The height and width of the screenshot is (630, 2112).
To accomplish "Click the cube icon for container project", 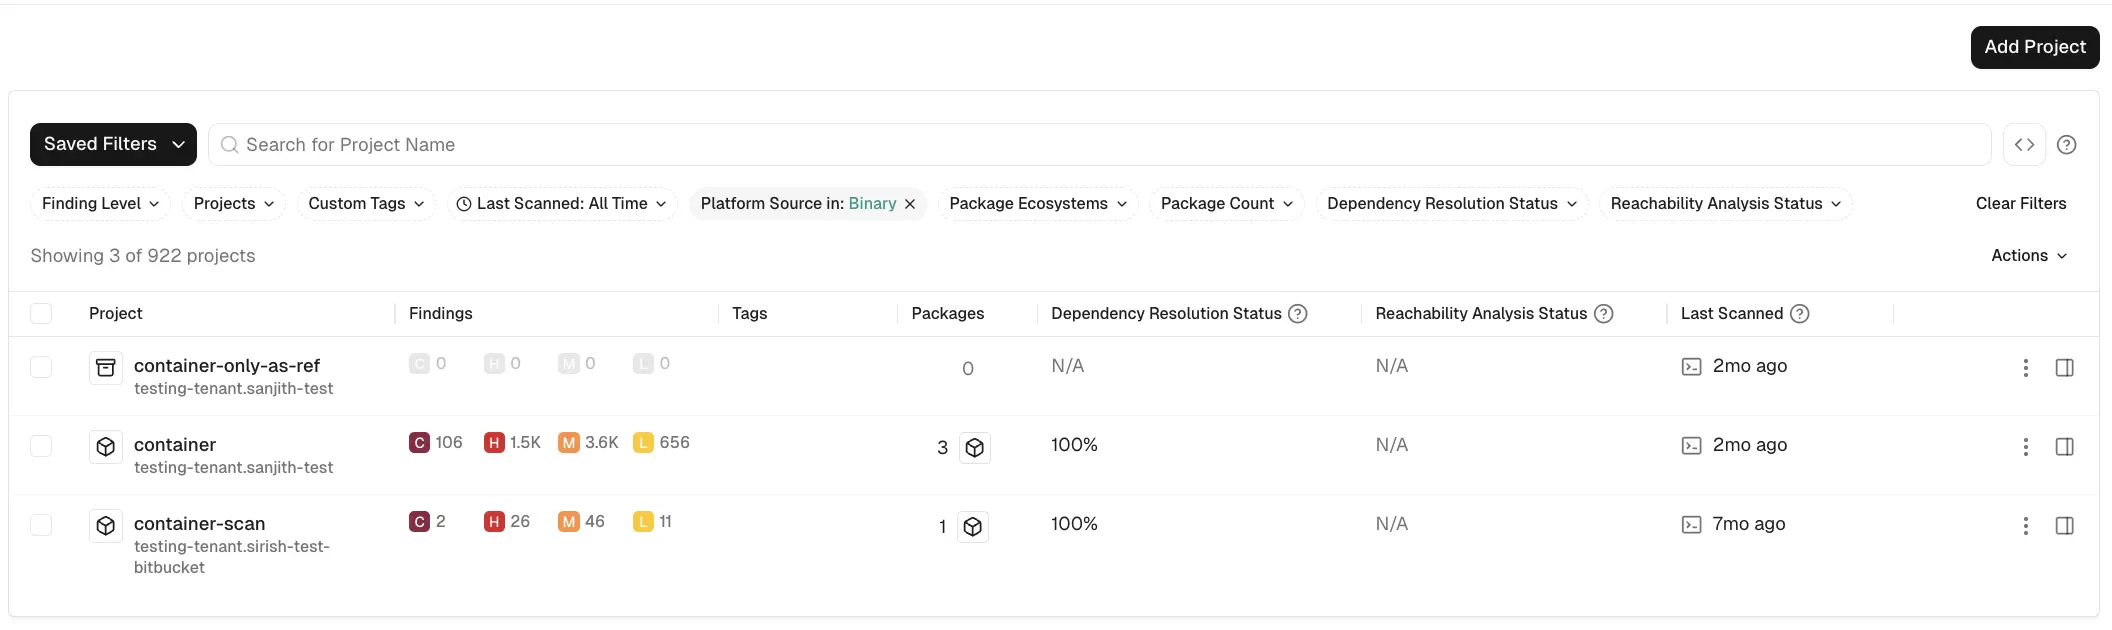I will coord(106,447).
